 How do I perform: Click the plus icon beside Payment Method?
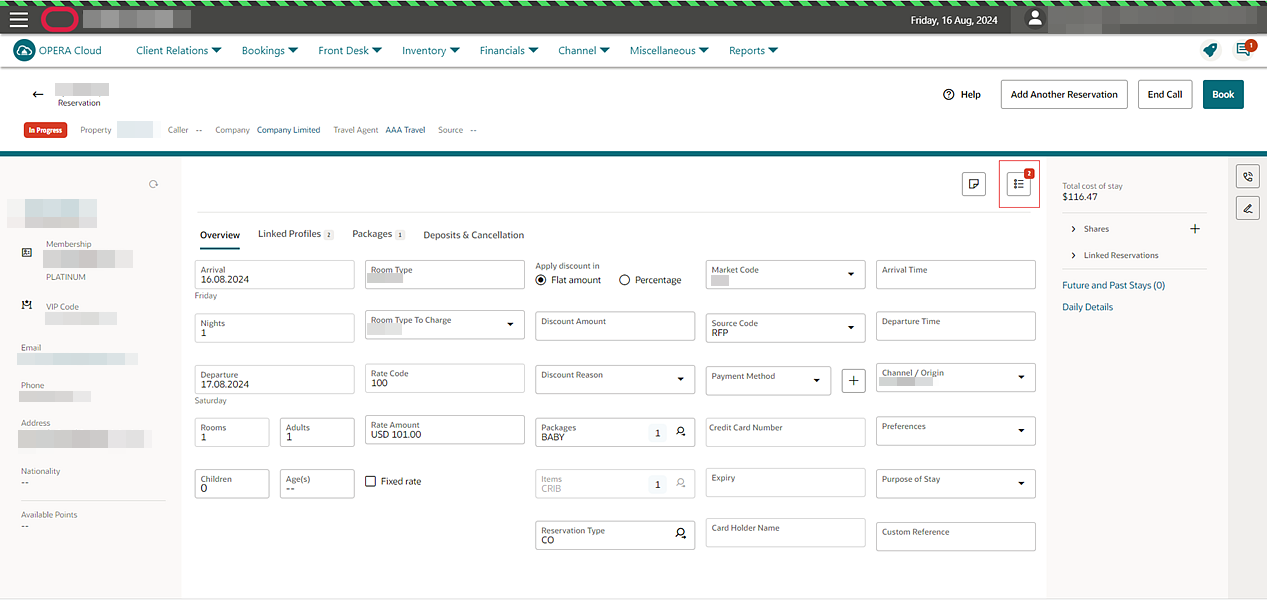coord(853,381)
